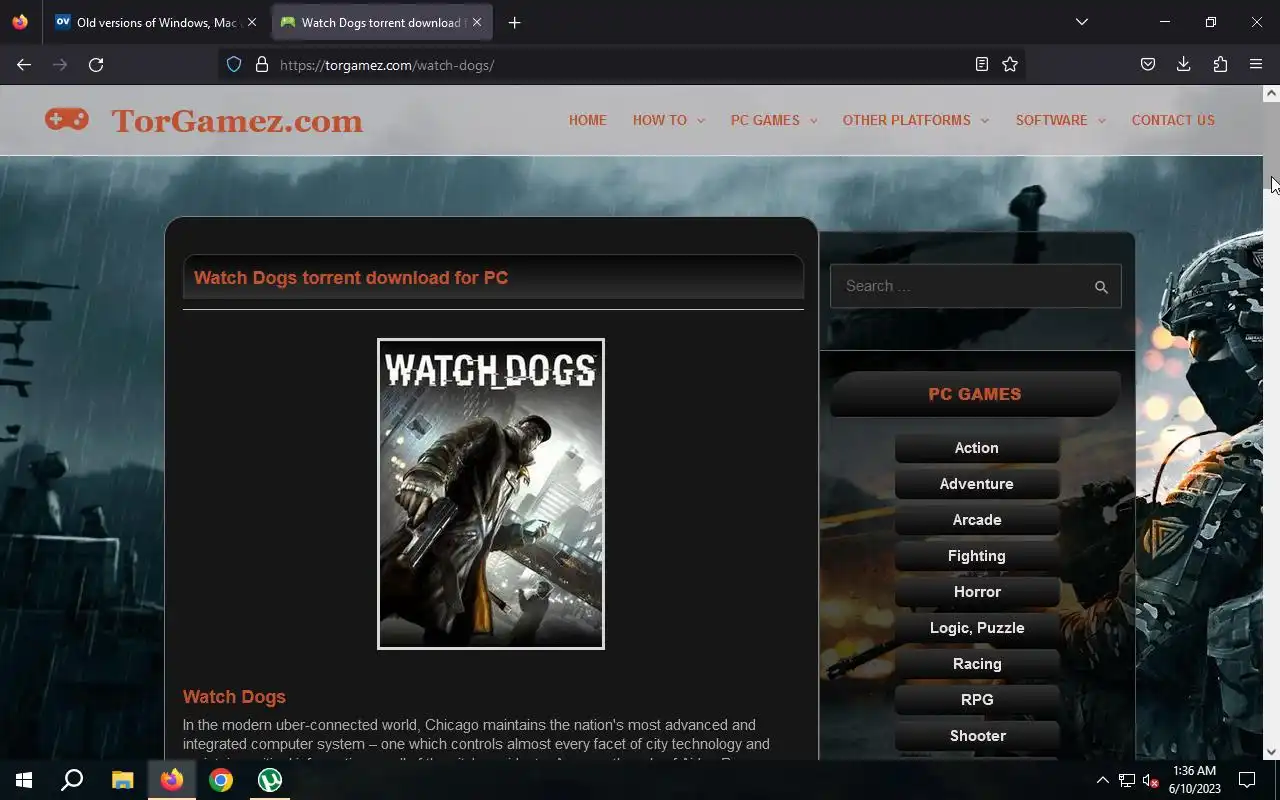Select the Action category button
This screenshot has height=800, width=1280.
977,448
